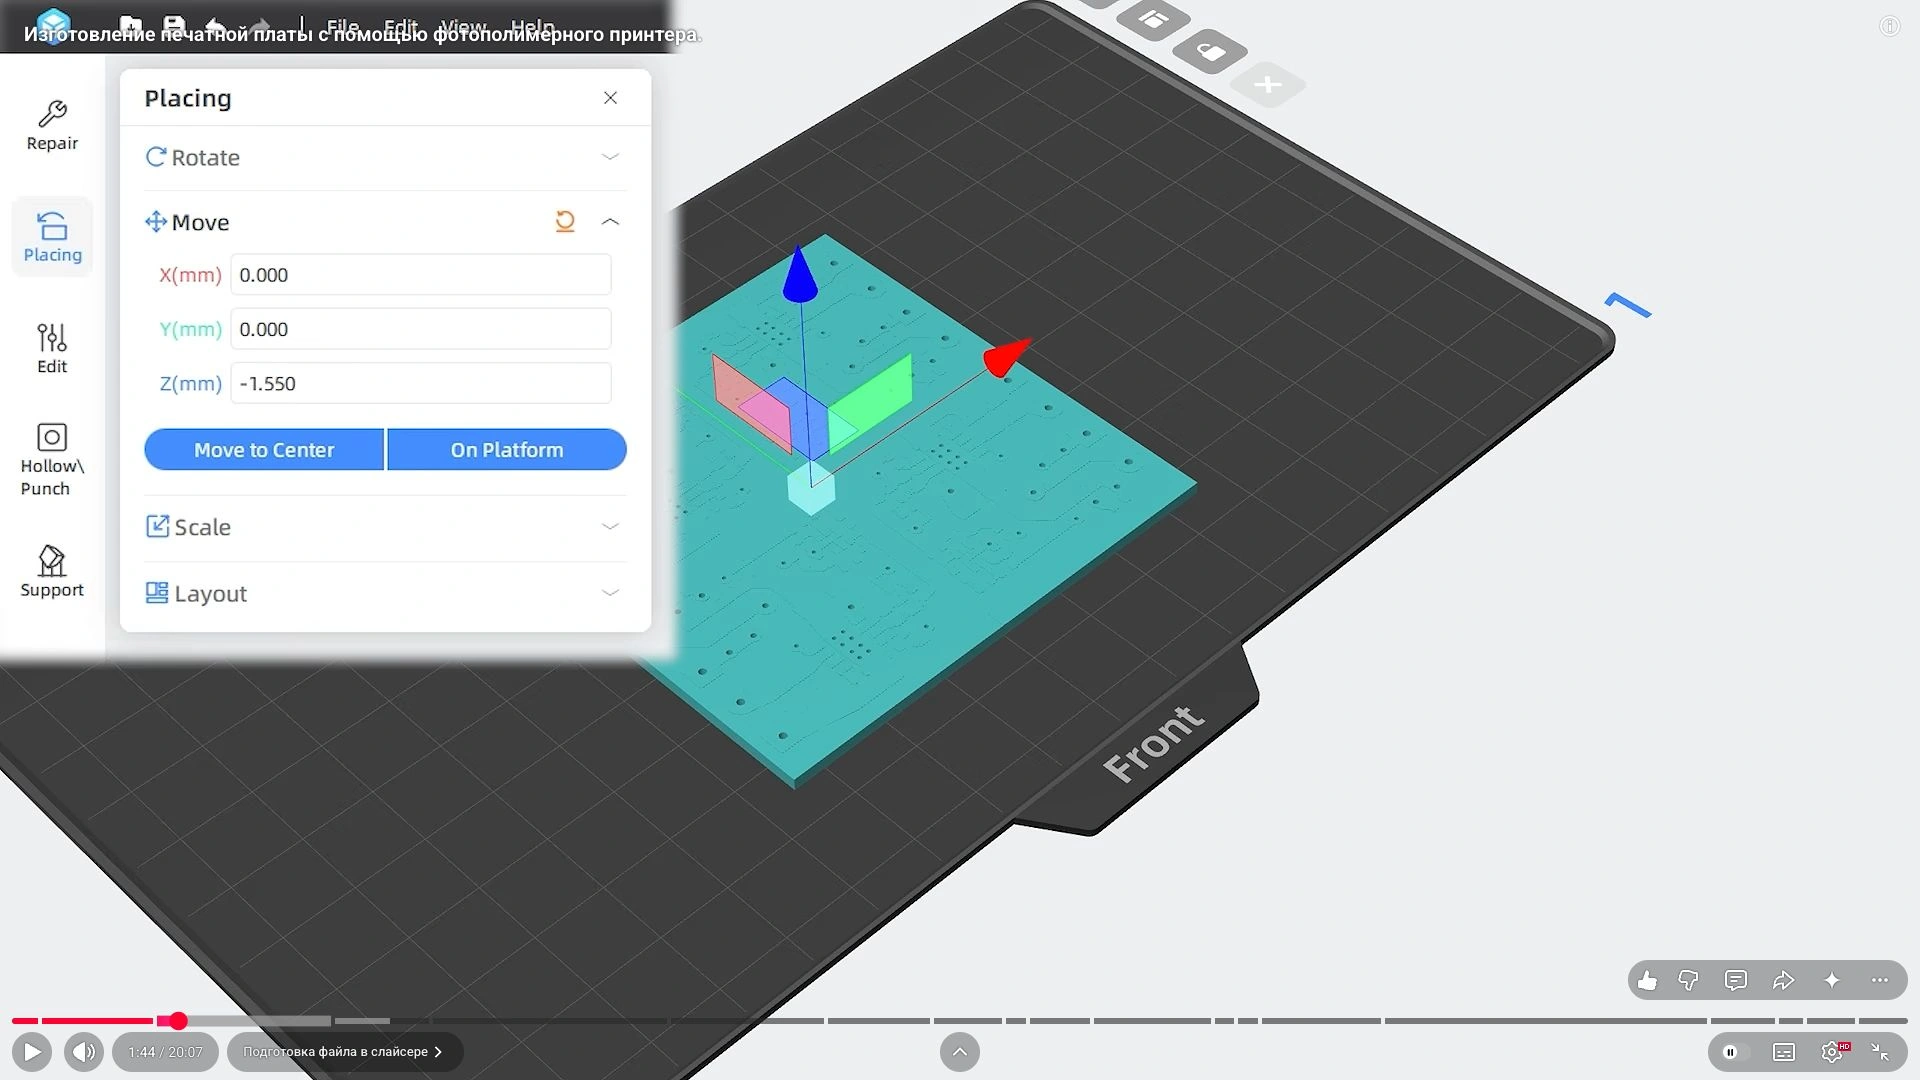Toggle subtitles with the captions icon
Image resolution: width=1920 pixels, height=1080 pixels.
tap(1784, 1052)
